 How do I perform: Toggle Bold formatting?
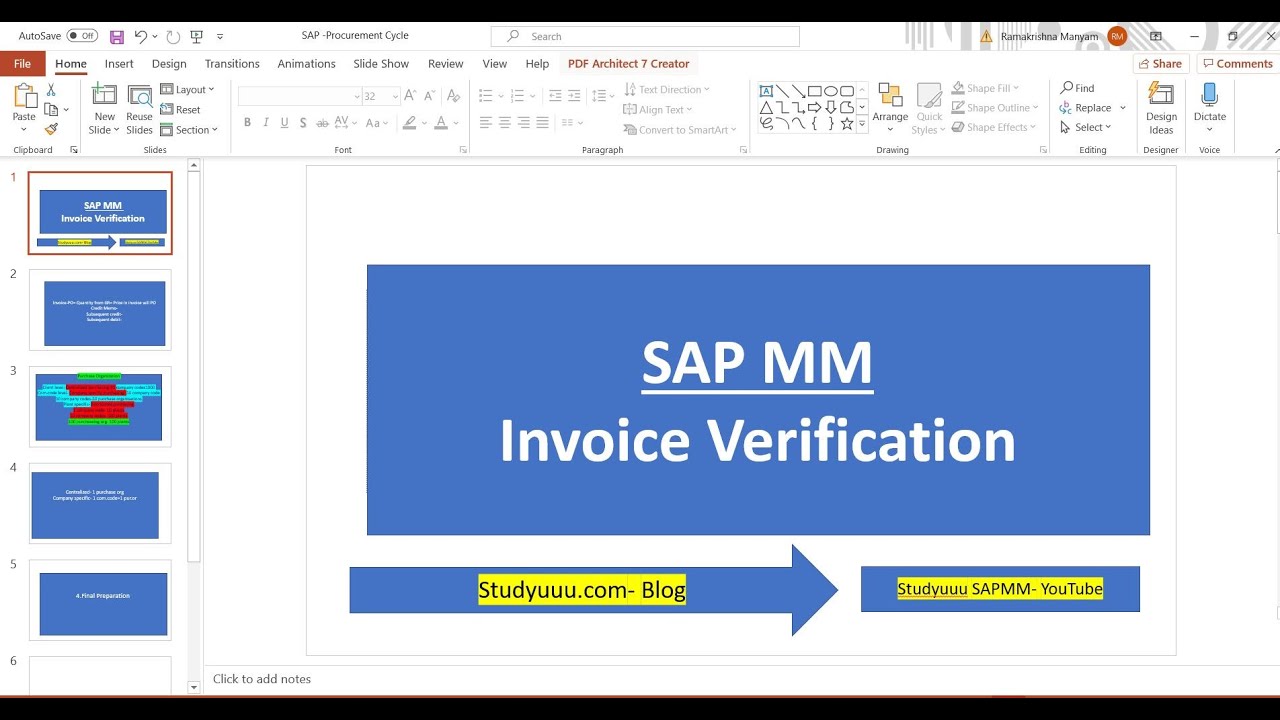[x=247, y=123]
